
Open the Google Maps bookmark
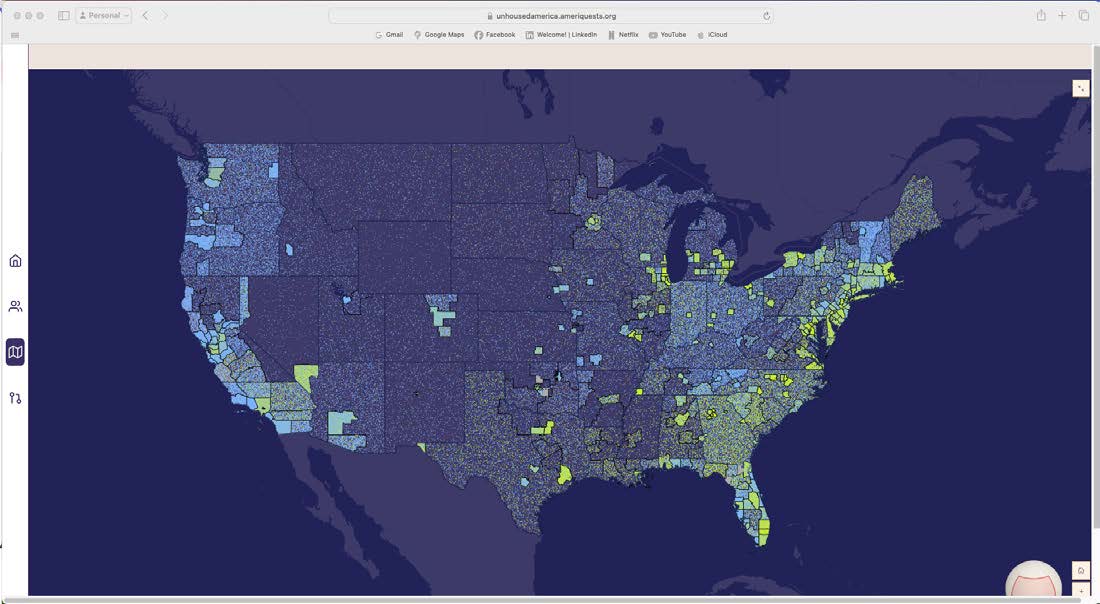[439, 34]
